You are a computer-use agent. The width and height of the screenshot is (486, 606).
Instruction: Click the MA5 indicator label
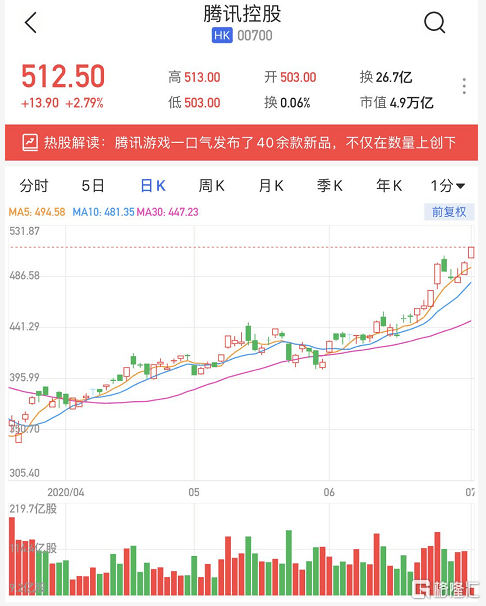point(37,212)
